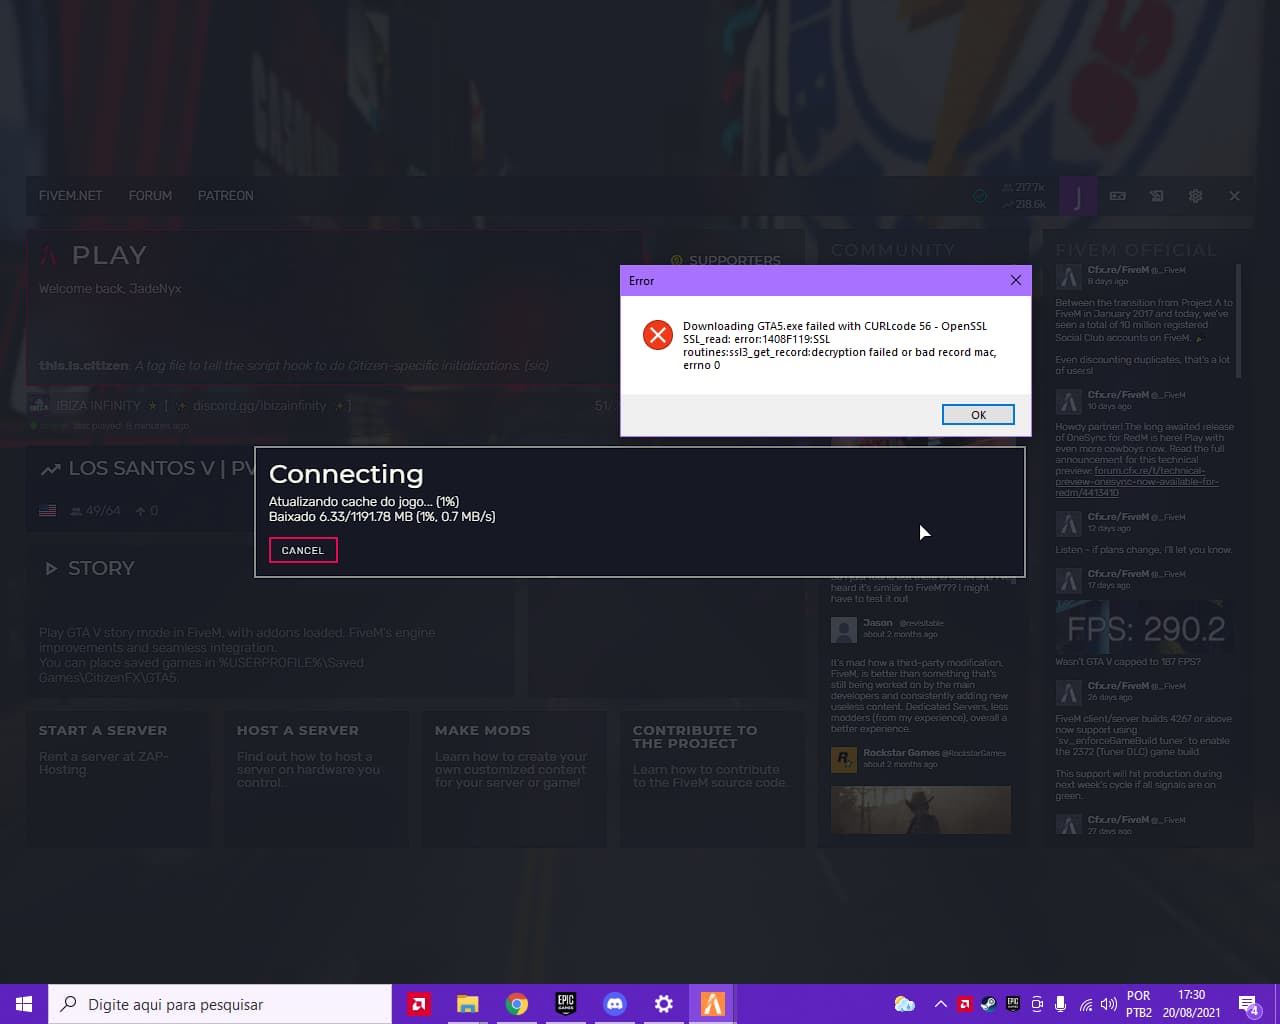The height and width of the screenshot is (1024, 1280).
Task: Cancel the Connecting download
Action: pyautogui.click(x=303, y=550)
